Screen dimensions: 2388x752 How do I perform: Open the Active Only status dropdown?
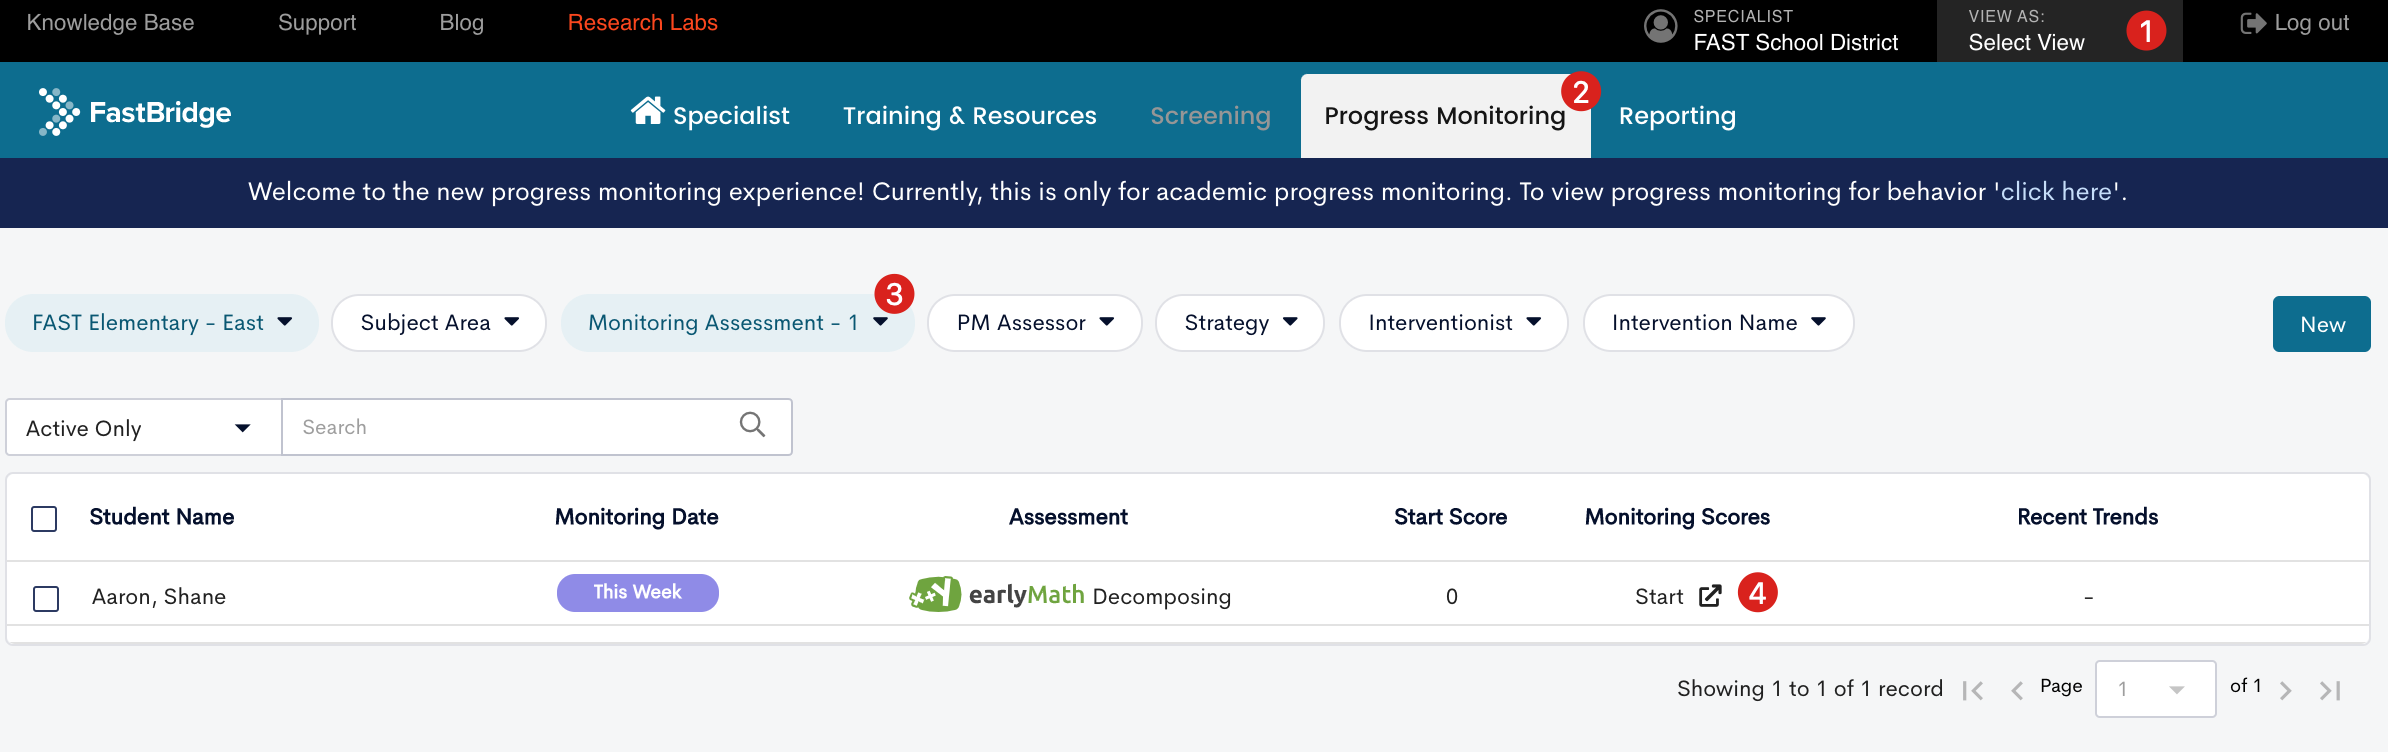144,428
